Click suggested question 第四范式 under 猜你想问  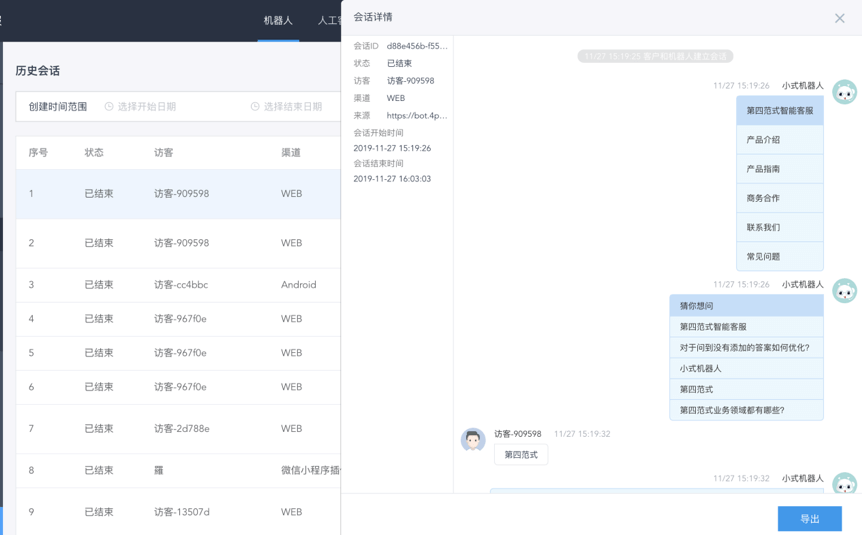(x=746, y=389)
